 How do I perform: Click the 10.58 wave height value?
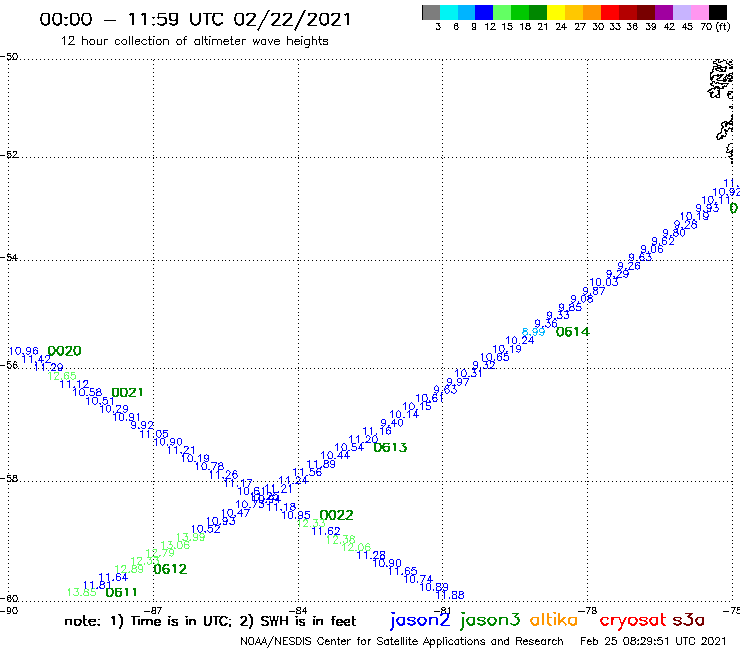tap(87, 392)
